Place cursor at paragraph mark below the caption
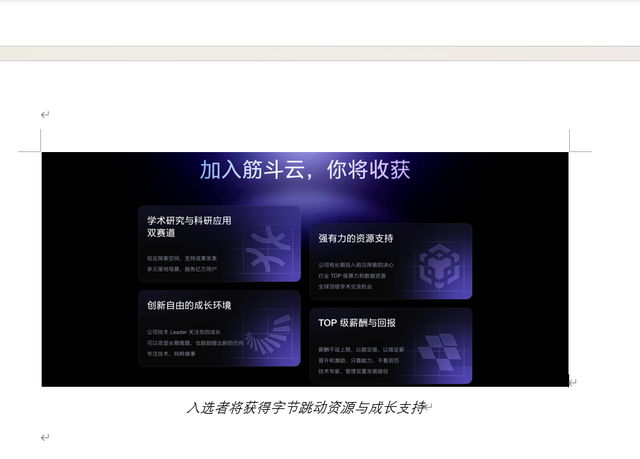640x459 pixels. (45, 438)
